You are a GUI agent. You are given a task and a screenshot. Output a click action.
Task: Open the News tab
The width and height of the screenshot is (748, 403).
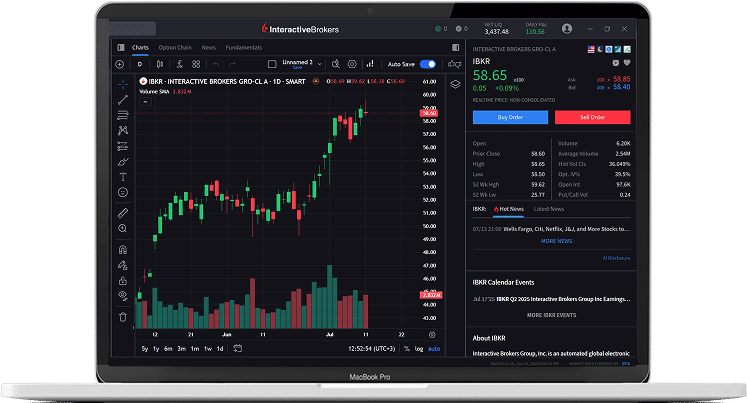208,47
